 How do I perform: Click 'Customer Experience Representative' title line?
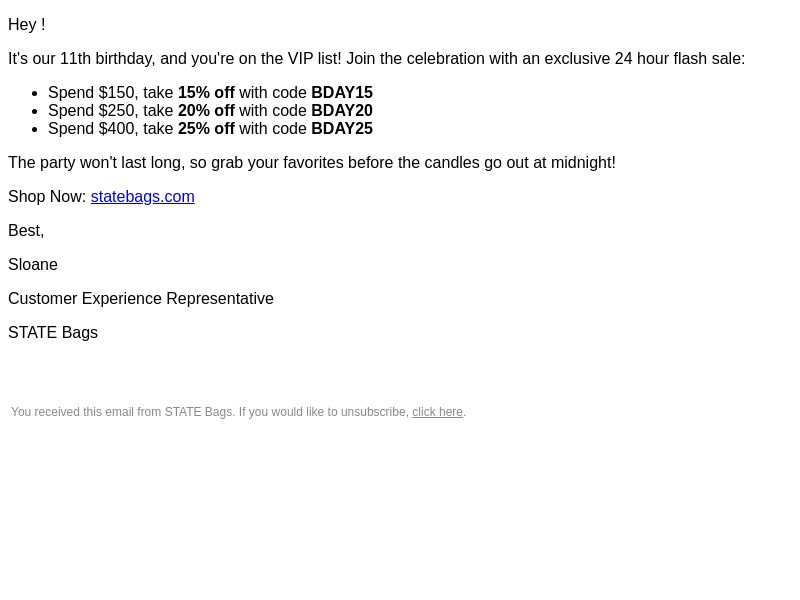point(141,298)
